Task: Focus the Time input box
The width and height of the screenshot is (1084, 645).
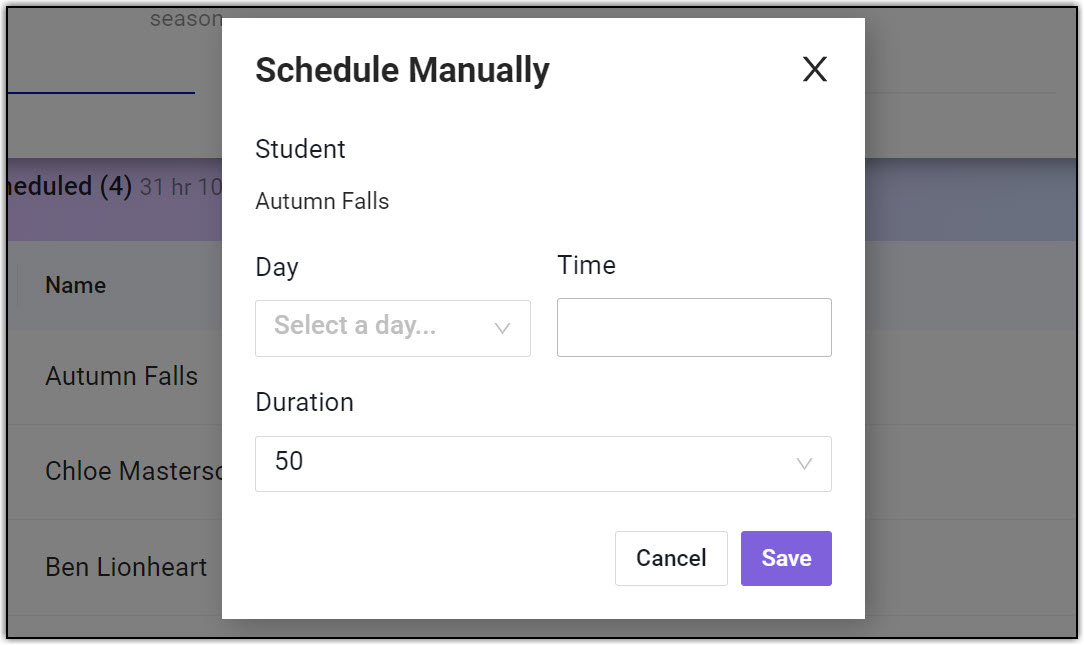Action: pos(694,327)
